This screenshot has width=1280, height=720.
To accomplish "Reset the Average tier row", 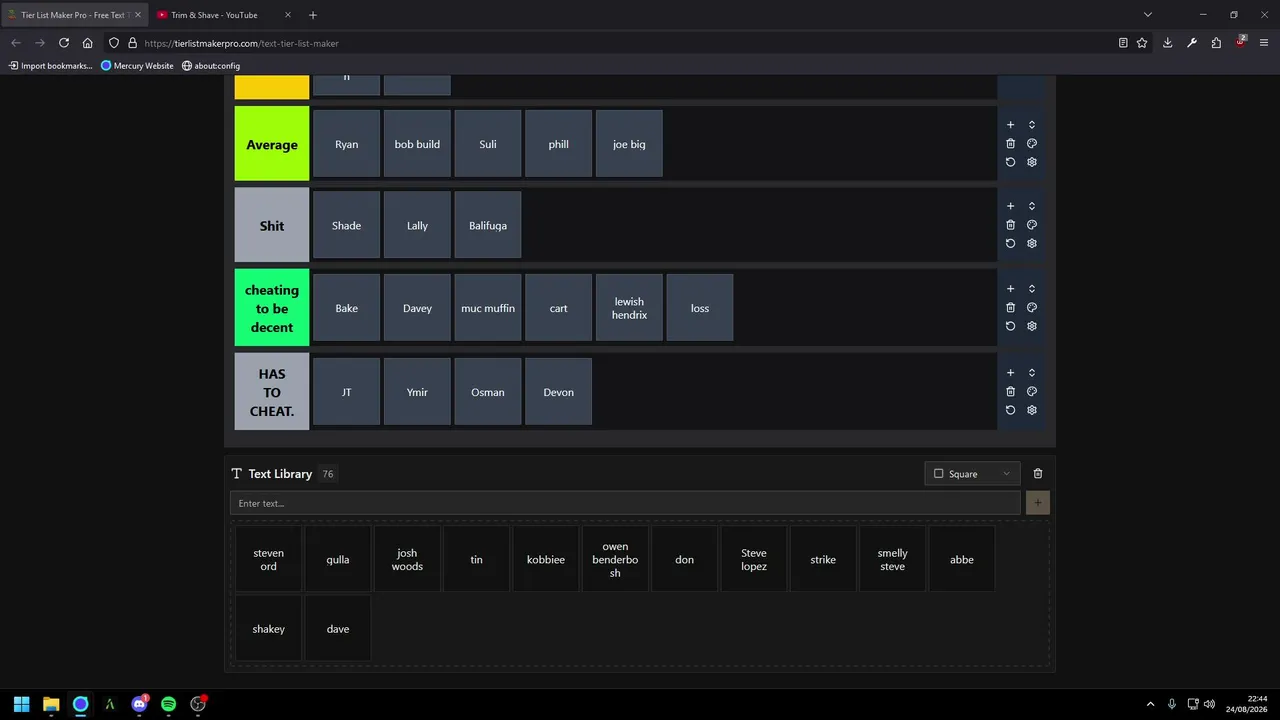I will pyautogui.click(x=1010, y=162).
